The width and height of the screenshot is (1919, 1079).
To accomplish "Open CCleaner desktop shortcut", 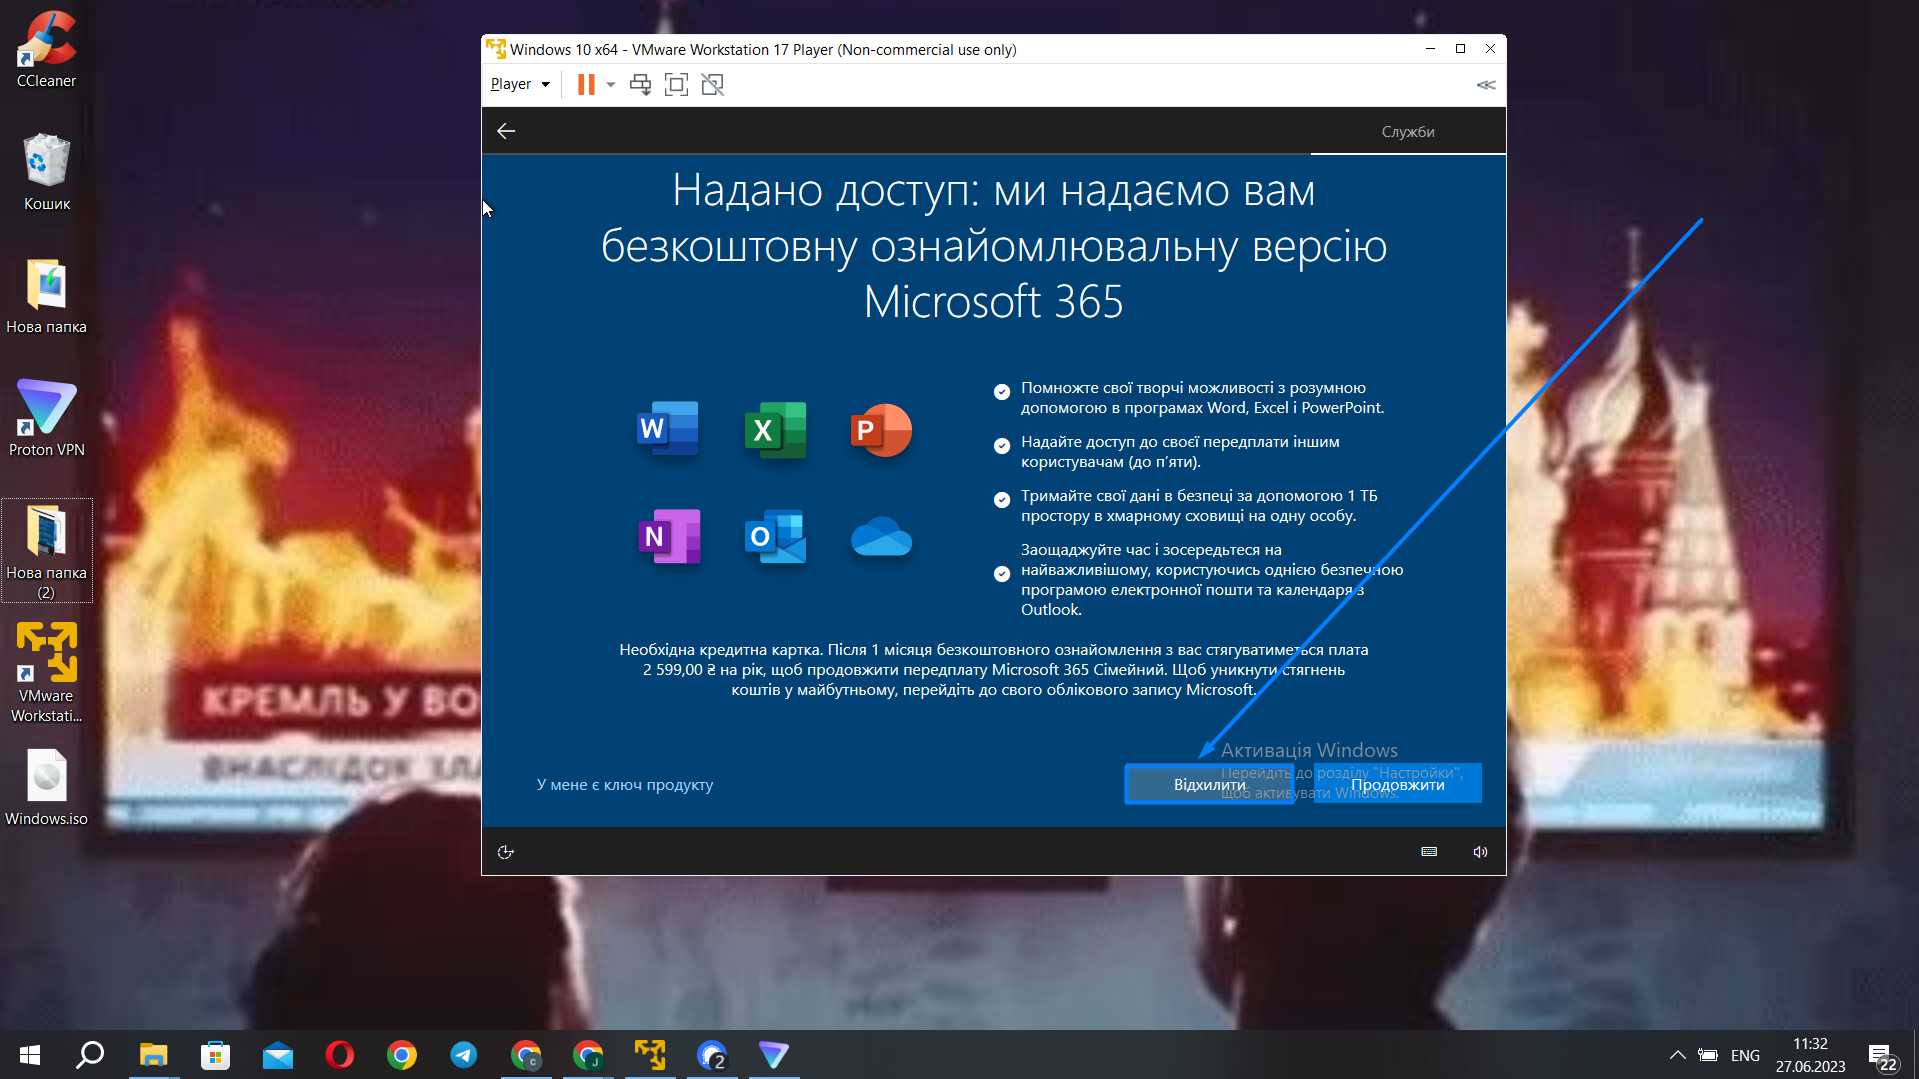I will (46, 49).
